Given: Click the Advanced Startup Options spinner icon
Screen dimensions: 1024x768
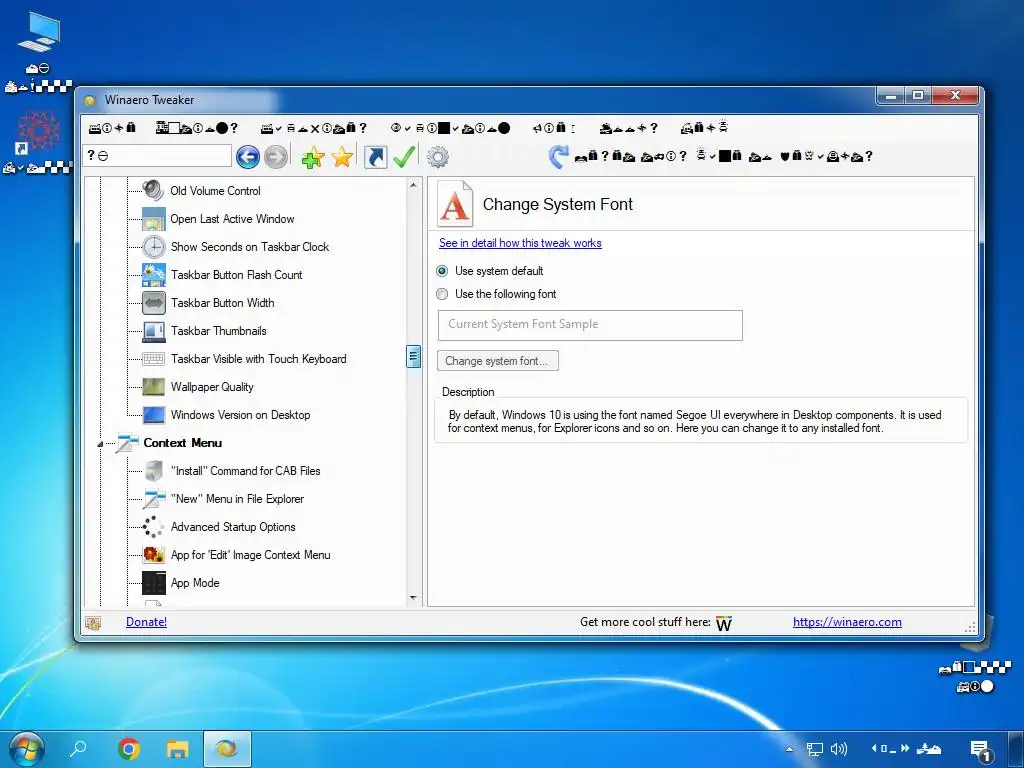Looking at the screenshot, I should coord(153,527).
